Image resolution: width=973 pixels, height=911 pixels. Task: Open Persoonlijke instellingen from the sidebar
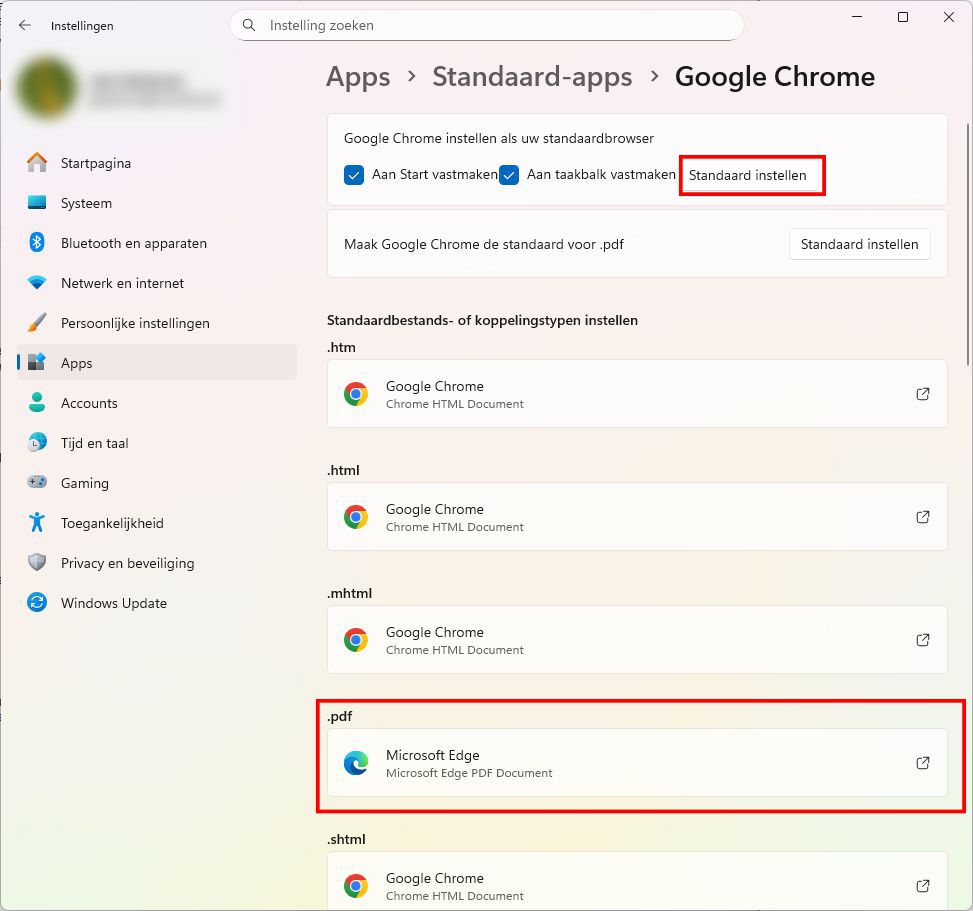(135, 322)
